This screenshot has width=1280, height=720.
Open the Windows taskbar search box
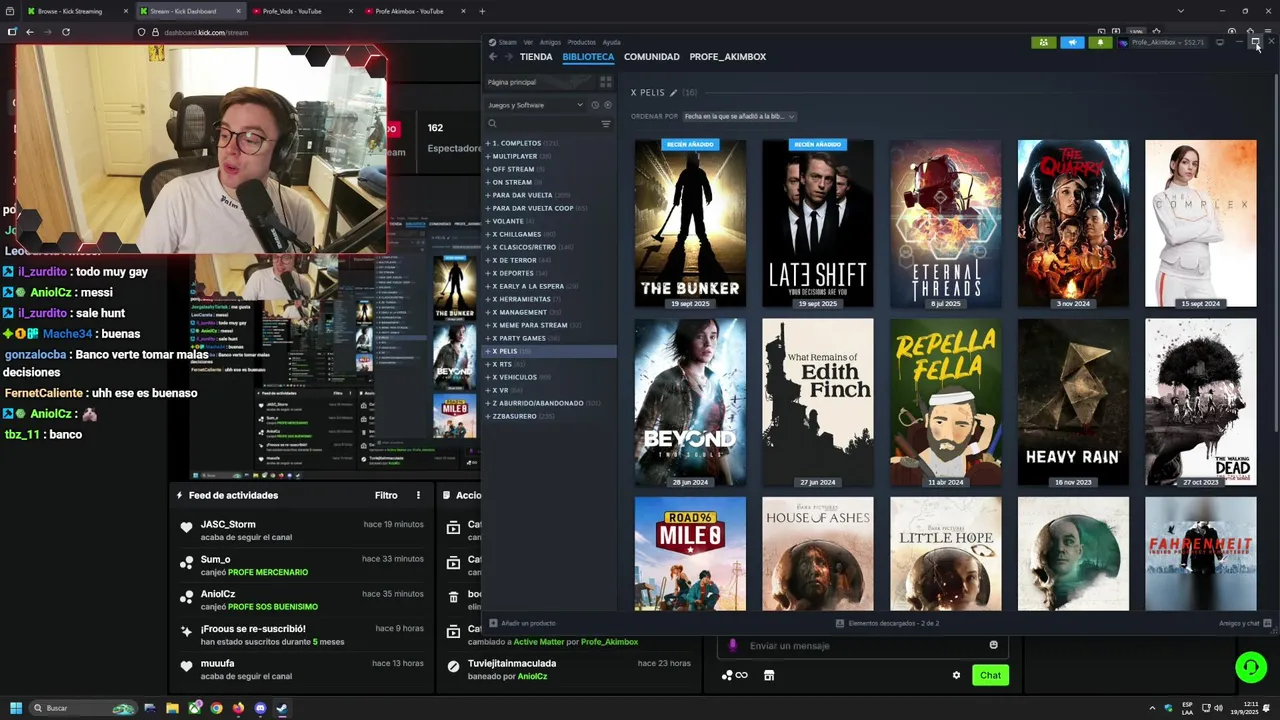coord(83,708)
